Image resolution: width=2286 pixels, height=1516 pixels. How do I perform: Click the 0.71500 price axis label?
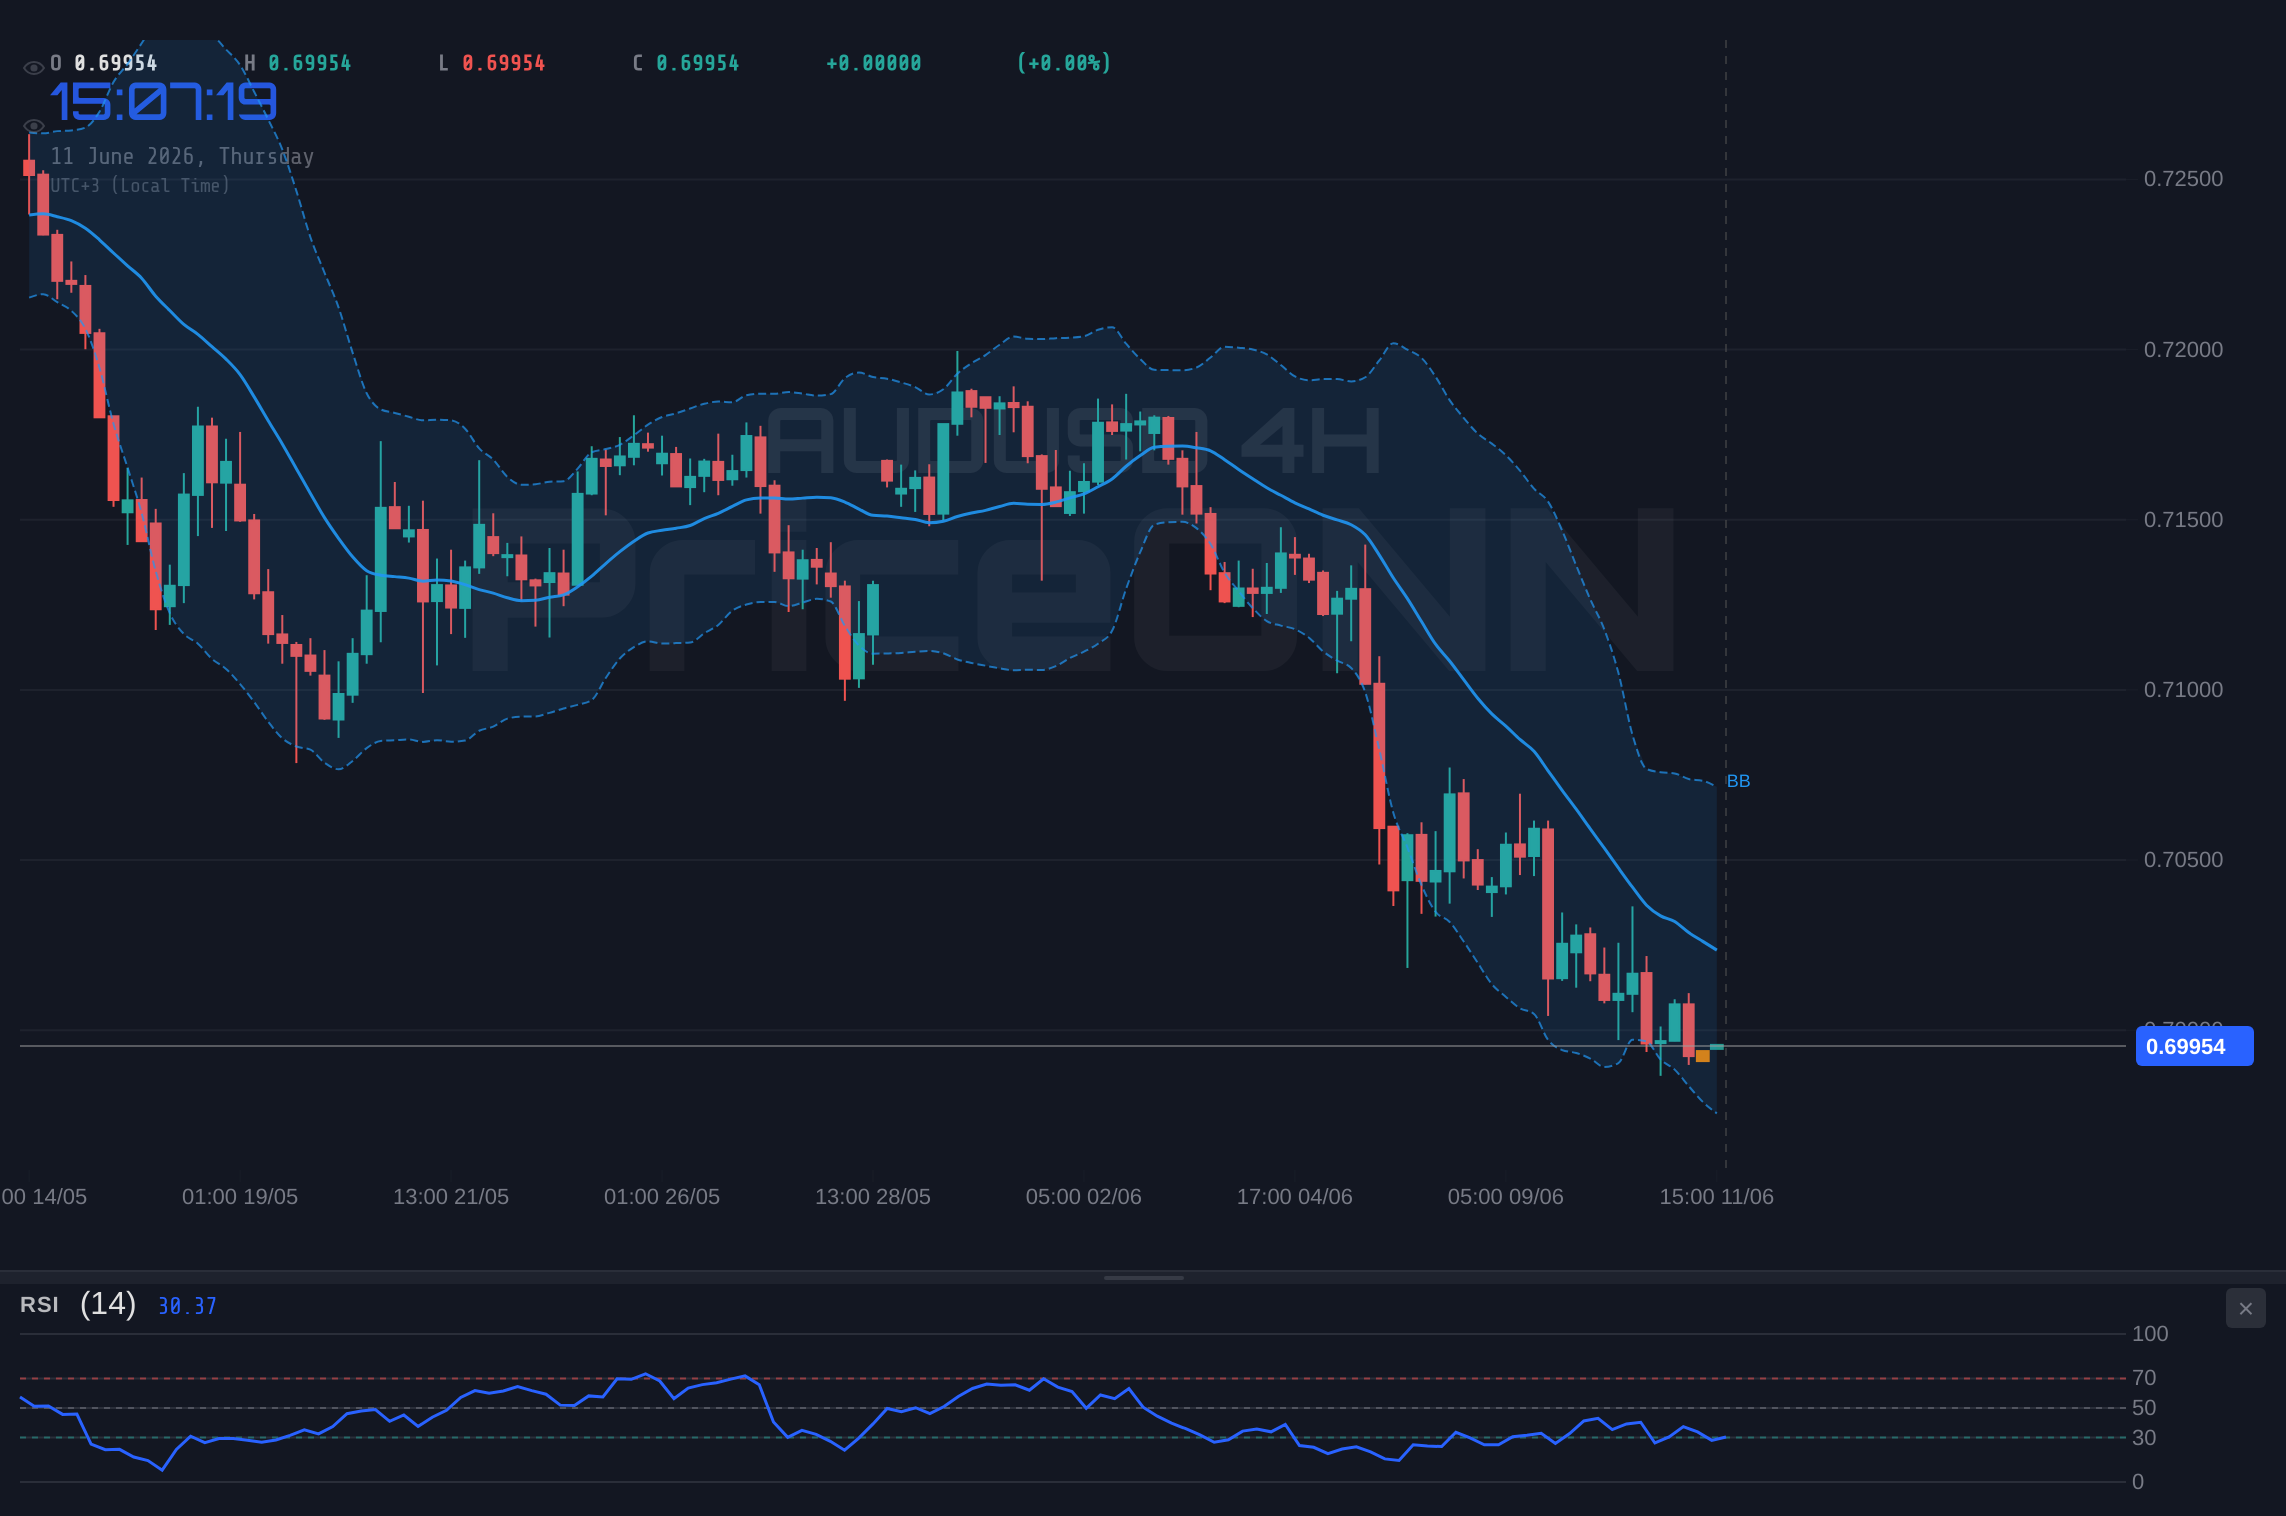pyautogui.click(x=2183, y=520)
